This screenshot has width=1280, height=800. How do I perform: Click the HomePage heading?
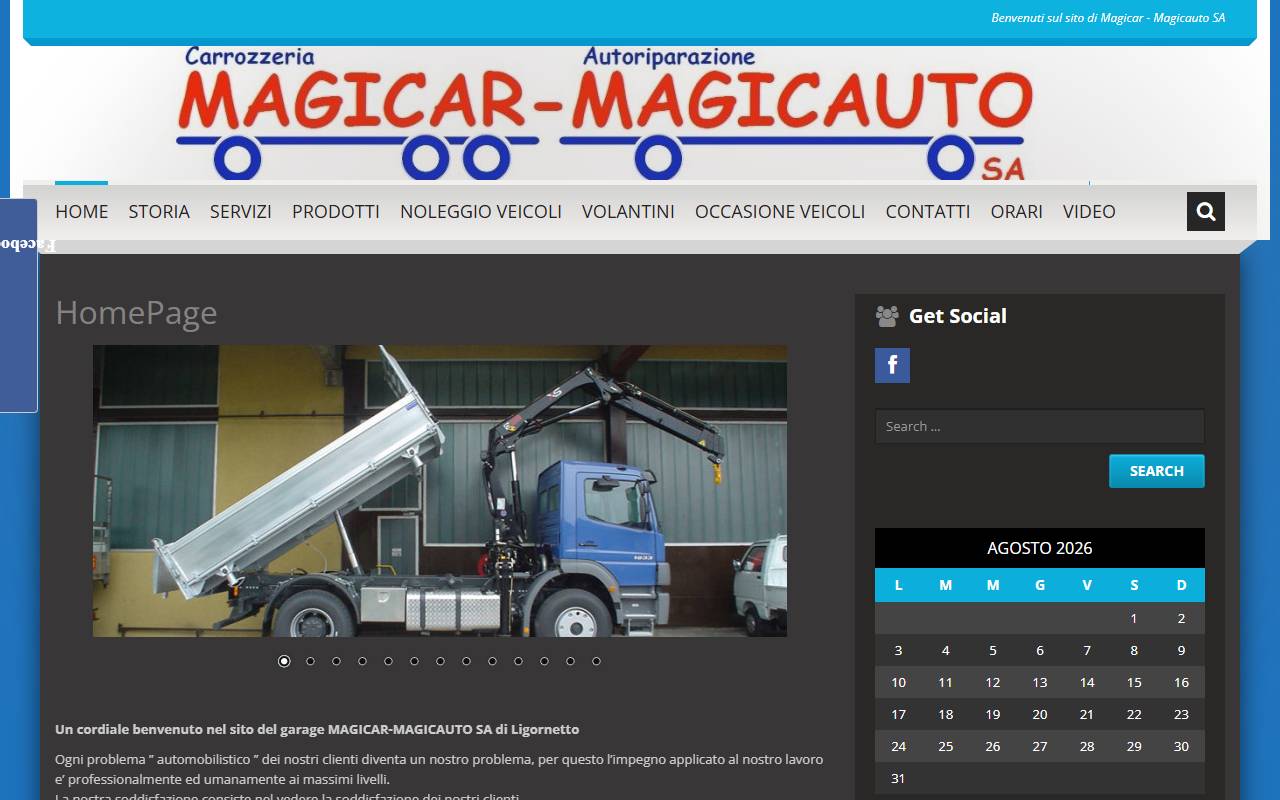tap(136, 313)
